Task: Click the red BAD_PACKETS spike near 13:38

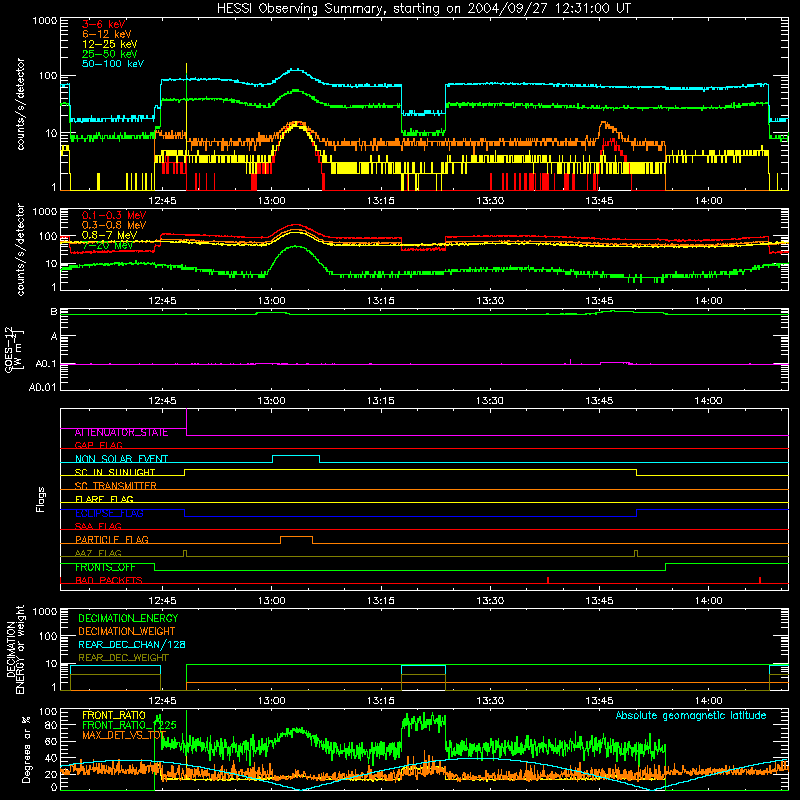Action: 547,580
